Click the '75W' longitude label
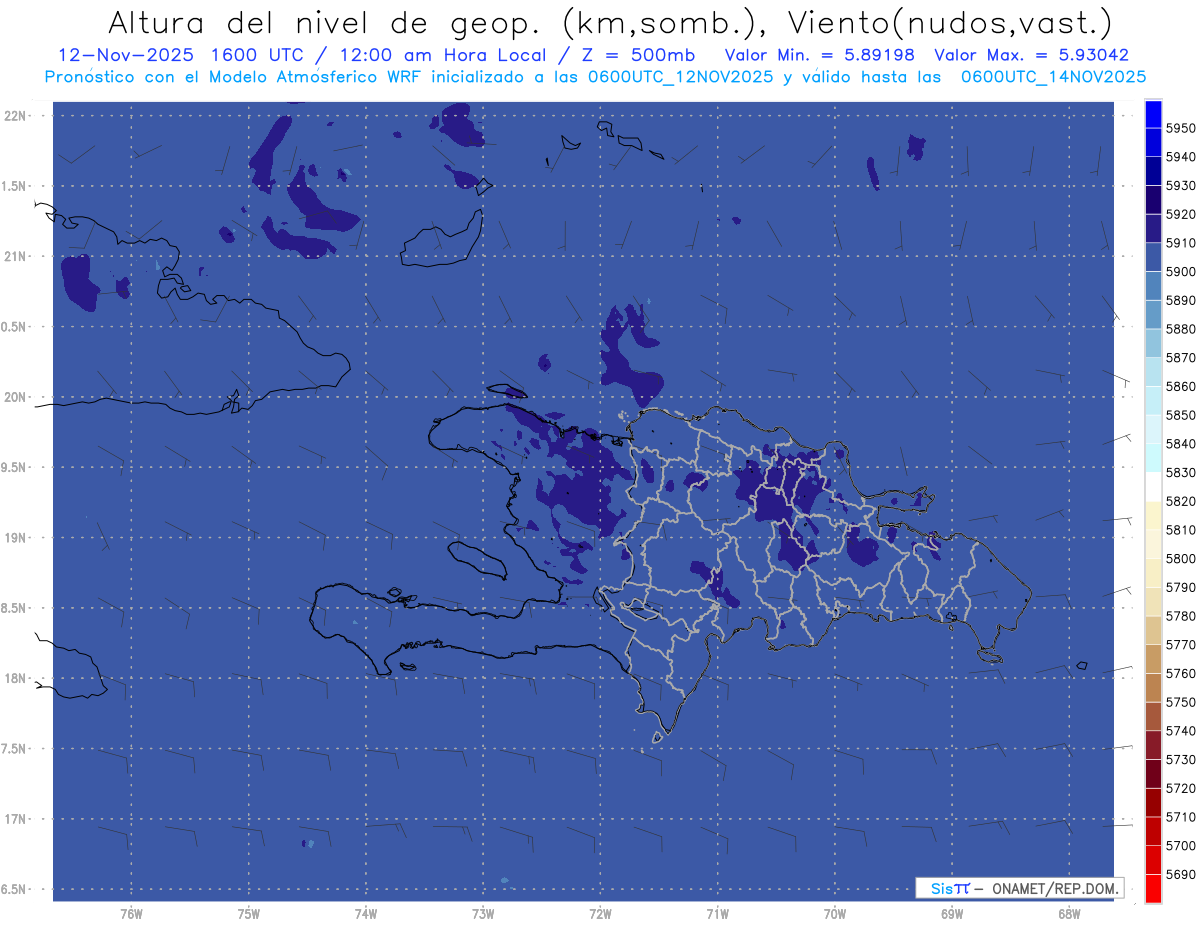Image resolution: width=1200 pixels, height=927 pixels. tap(249, 914)
